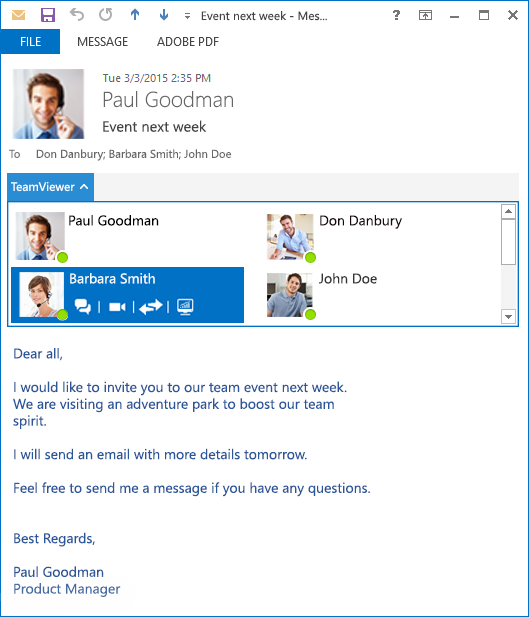Image resolution: width=529 pixels, height=617 pixels.
Task: Switch to the MESSAGE tab
Action: (x=102, y=41)
